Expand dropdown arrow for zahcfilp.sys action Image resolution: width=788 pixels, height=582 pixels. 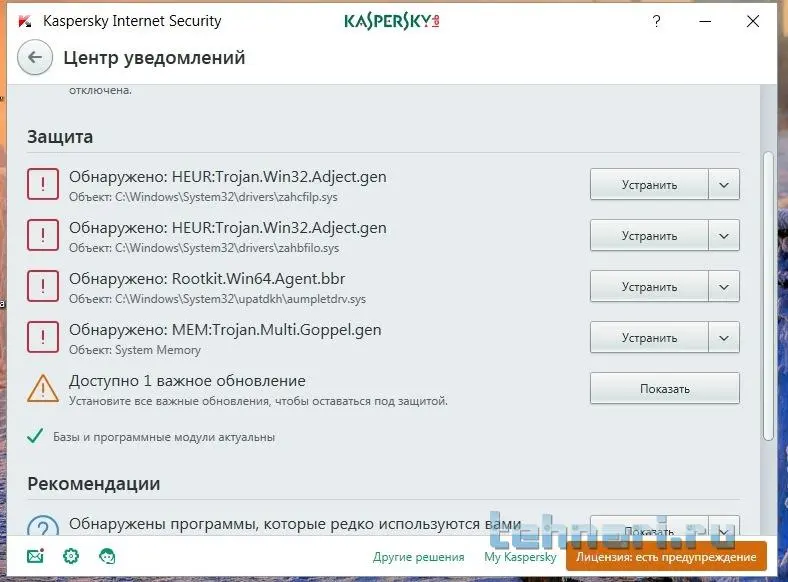[x=724, y=184]
